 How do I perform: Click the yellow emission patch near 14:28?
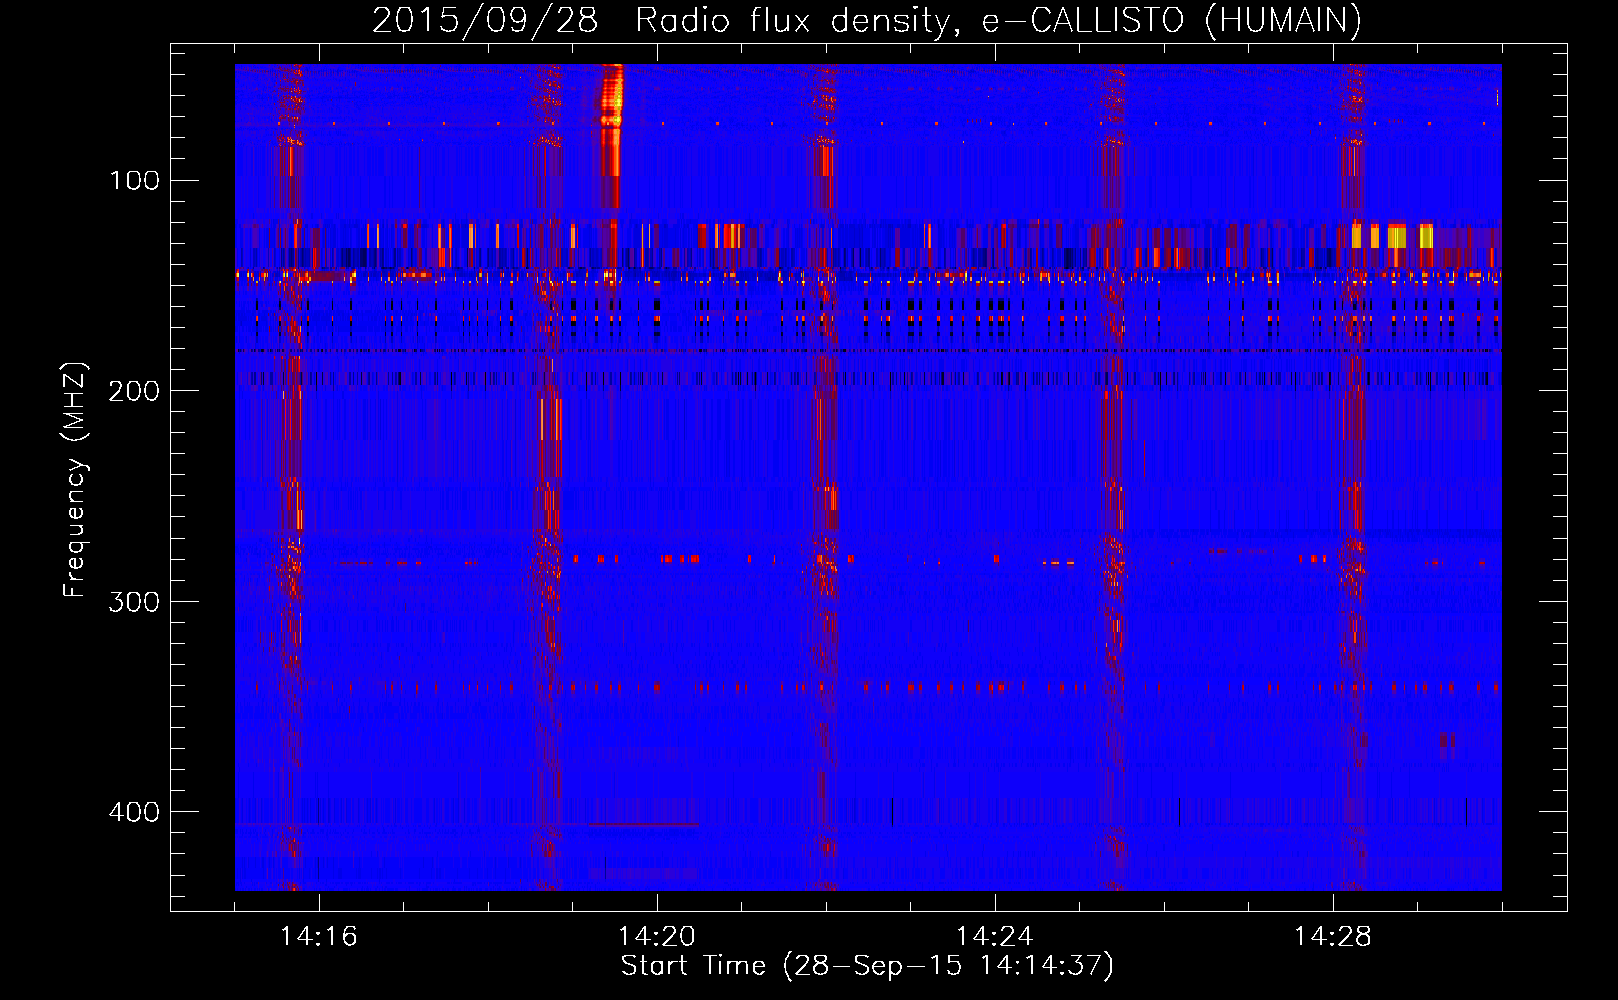tap(1392, 236)
